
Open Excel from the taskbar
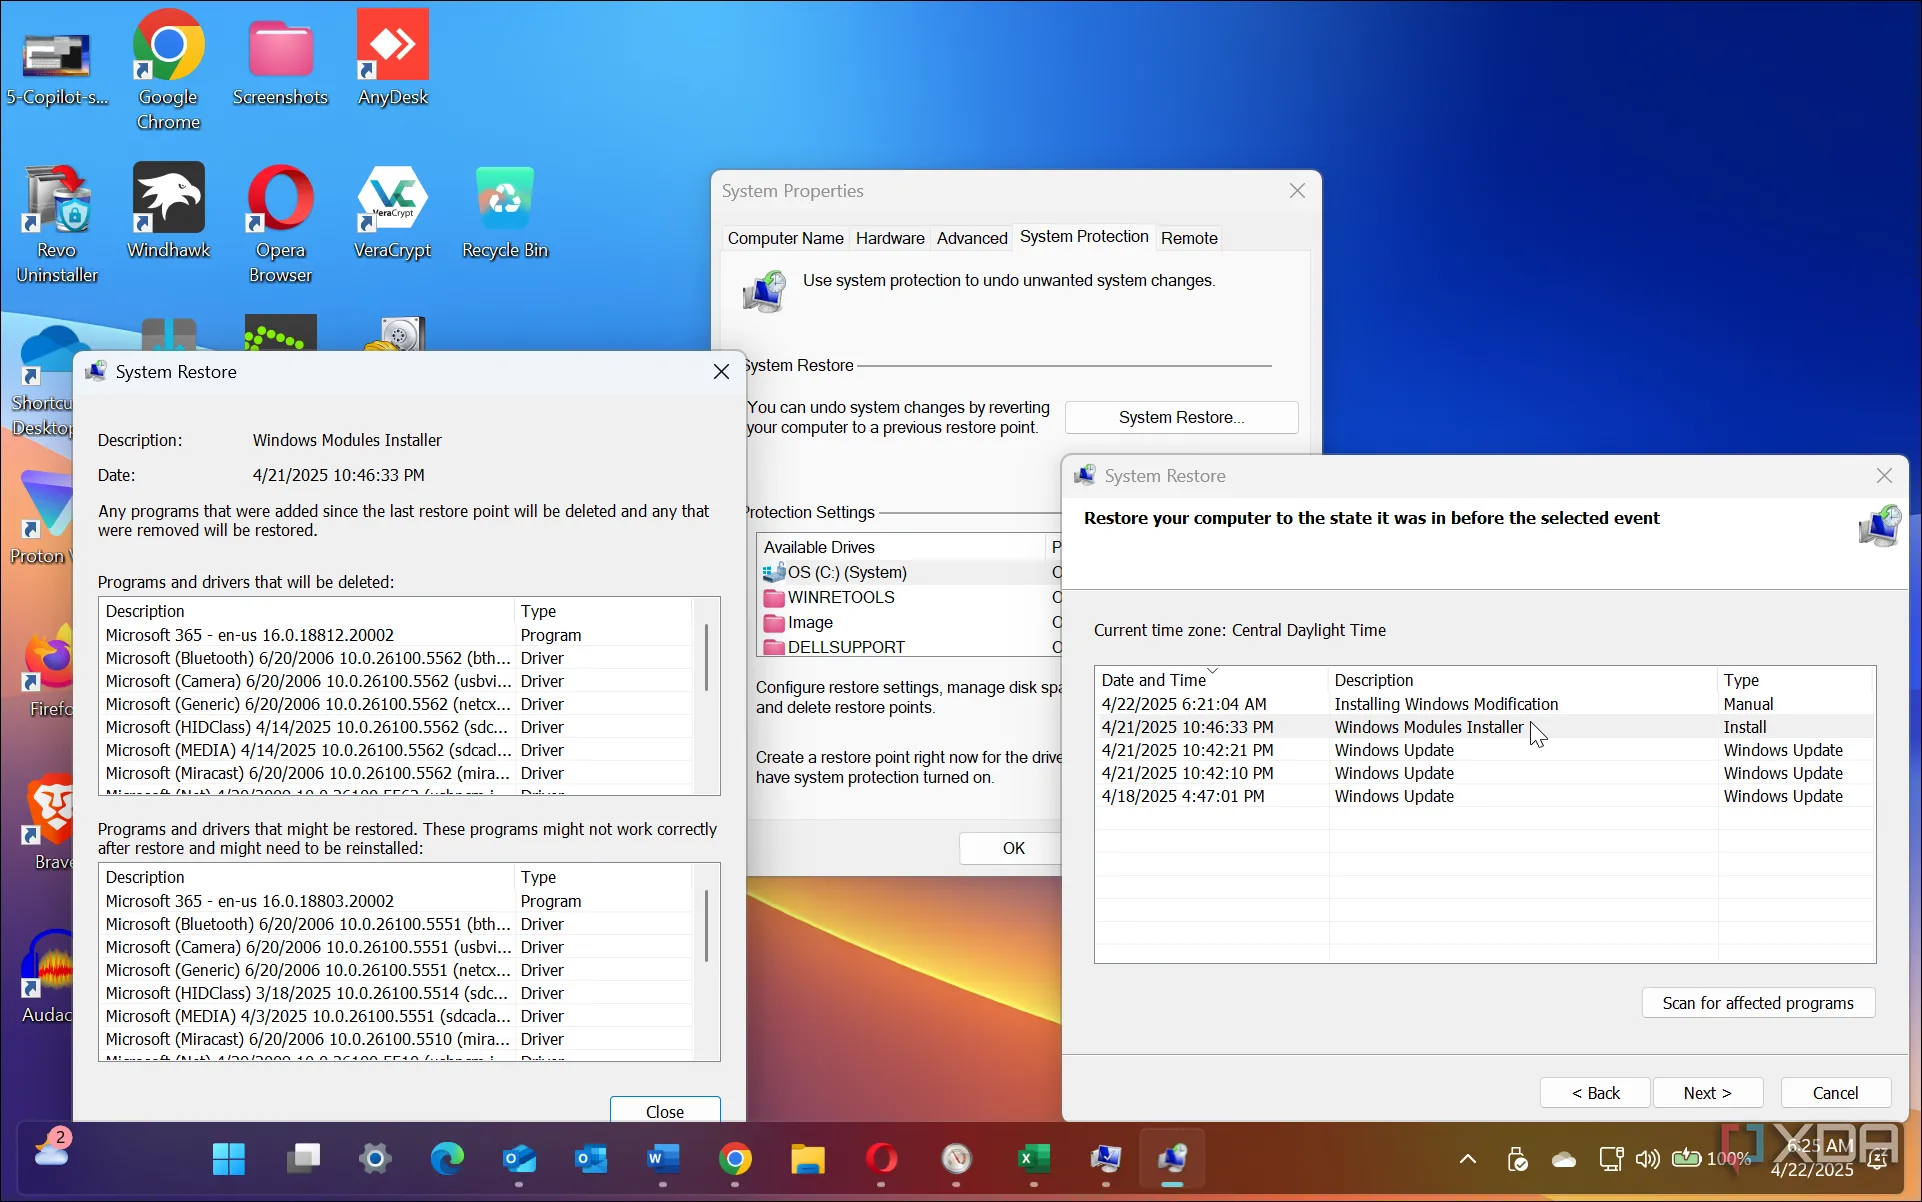pyautogui.click(x=1032, y=1159)
